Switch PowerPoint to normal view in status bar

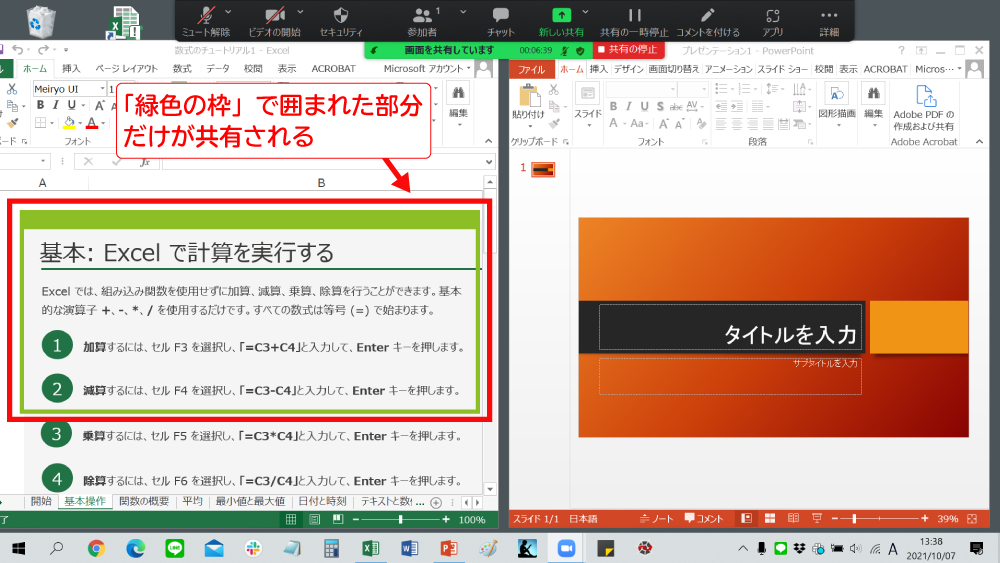(x=746, y=519)
